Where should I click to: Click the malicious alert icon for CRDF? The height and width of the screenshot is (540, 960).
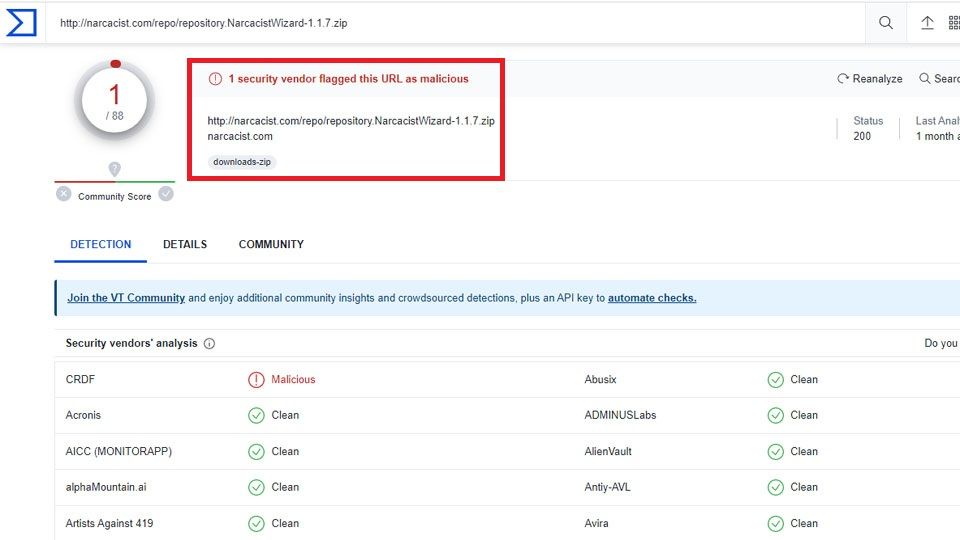256,380
